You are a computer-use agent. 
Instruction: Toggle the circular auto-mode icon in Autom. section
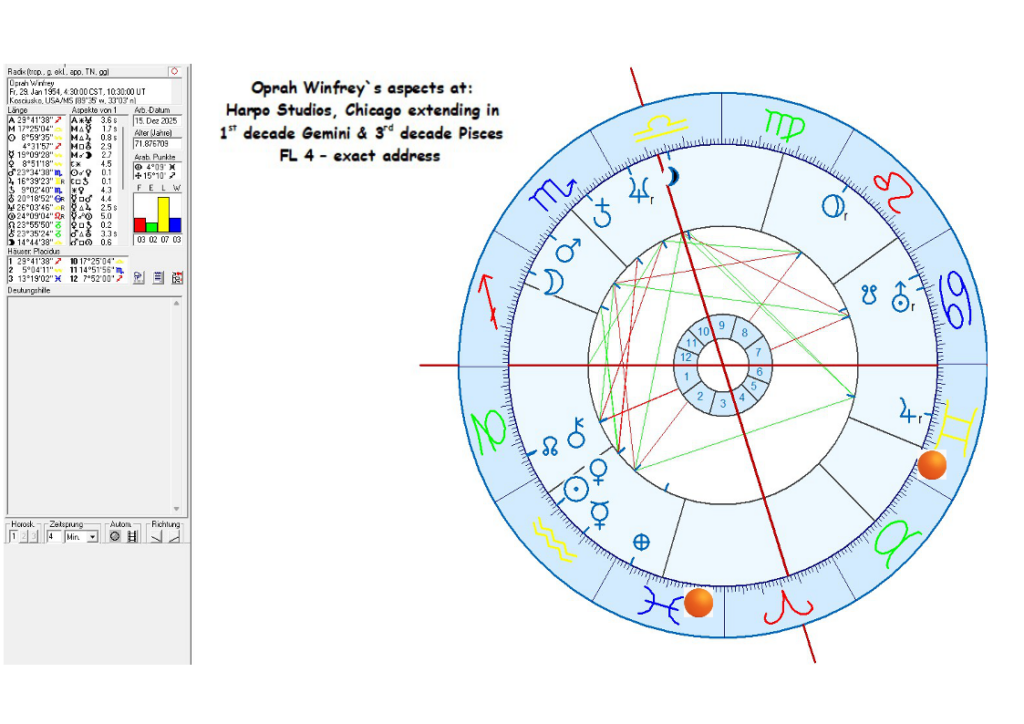click(x=114, y=536)
